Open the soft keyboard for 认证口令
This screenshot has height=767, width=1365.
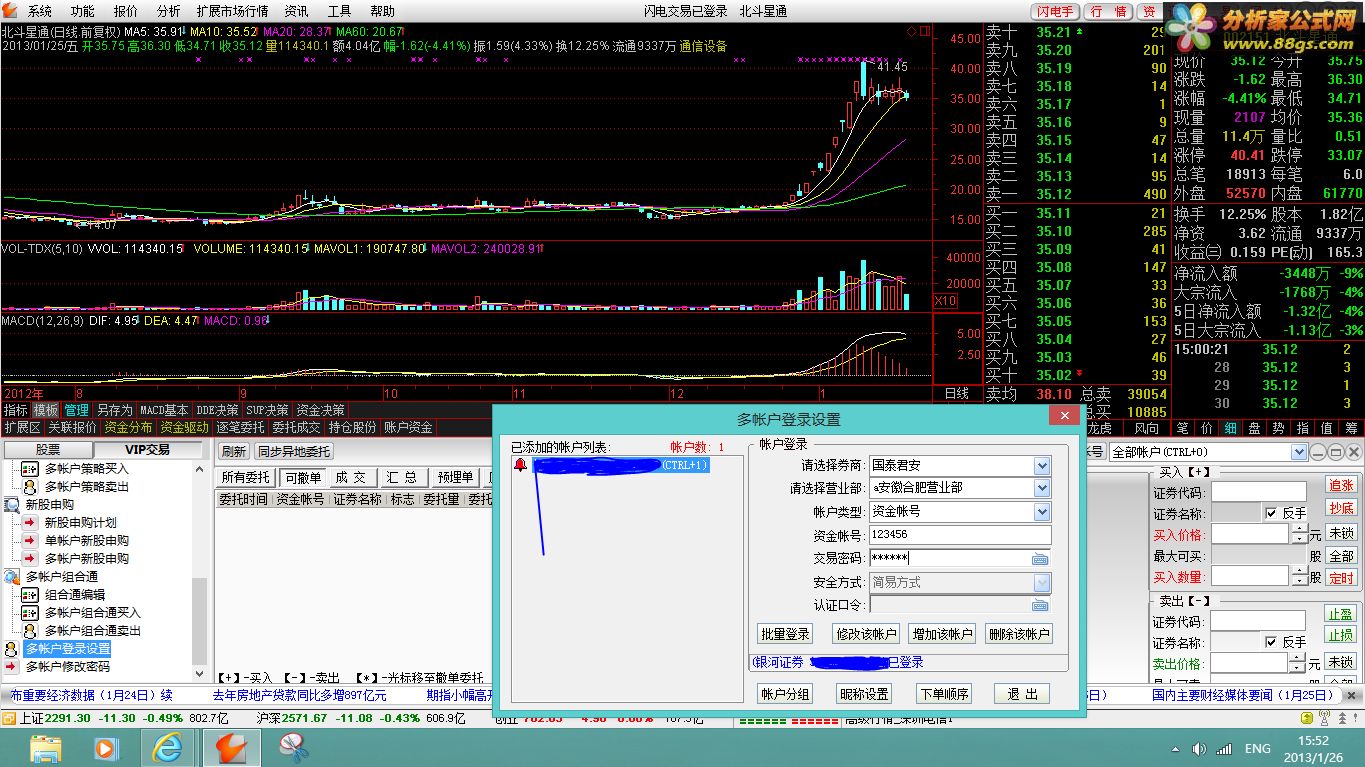tap(1041, 604)
